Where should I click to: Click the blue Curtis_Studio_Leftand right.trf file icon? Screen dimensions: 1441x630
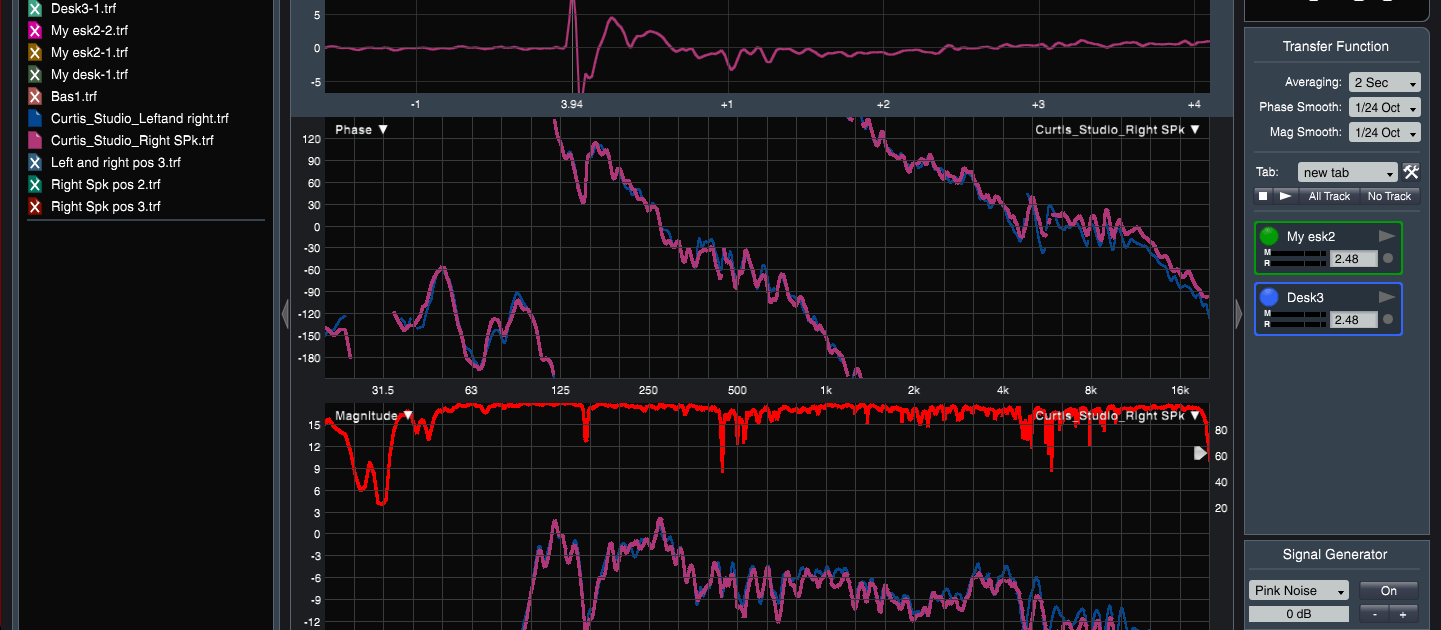coord(35,118)
